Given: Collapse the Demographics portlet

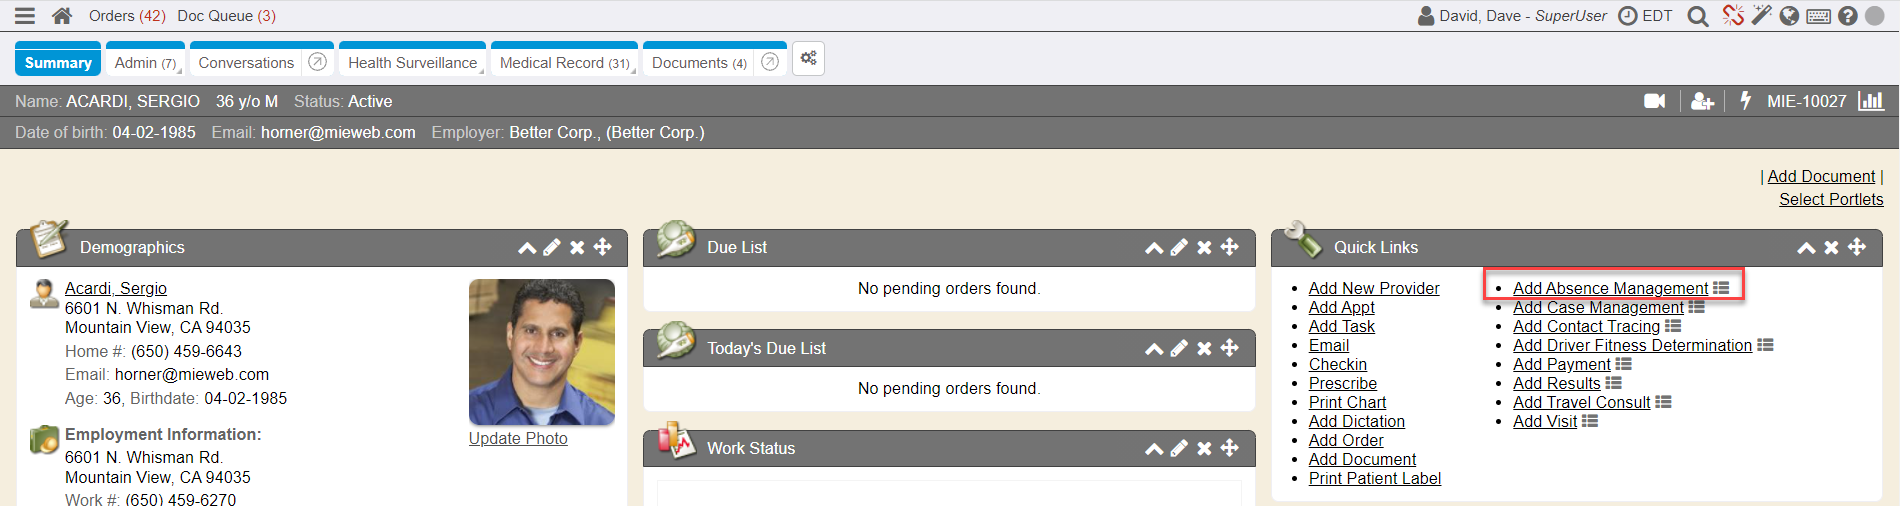Looking at the screenshot, I should tap(527, 248).
